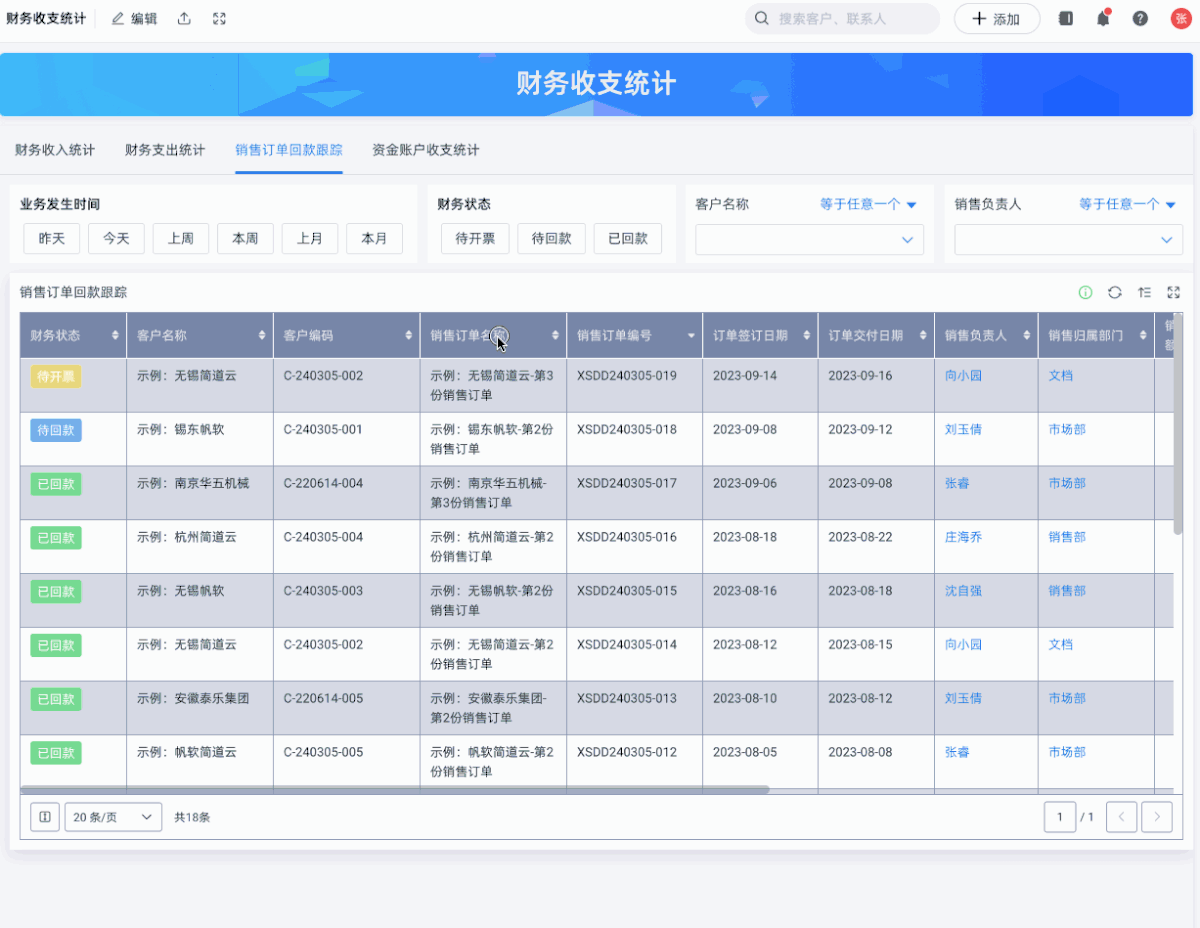Click the share/export icon in top toolbar
The height and width of the screenshot is (928, 1200).
184,18
